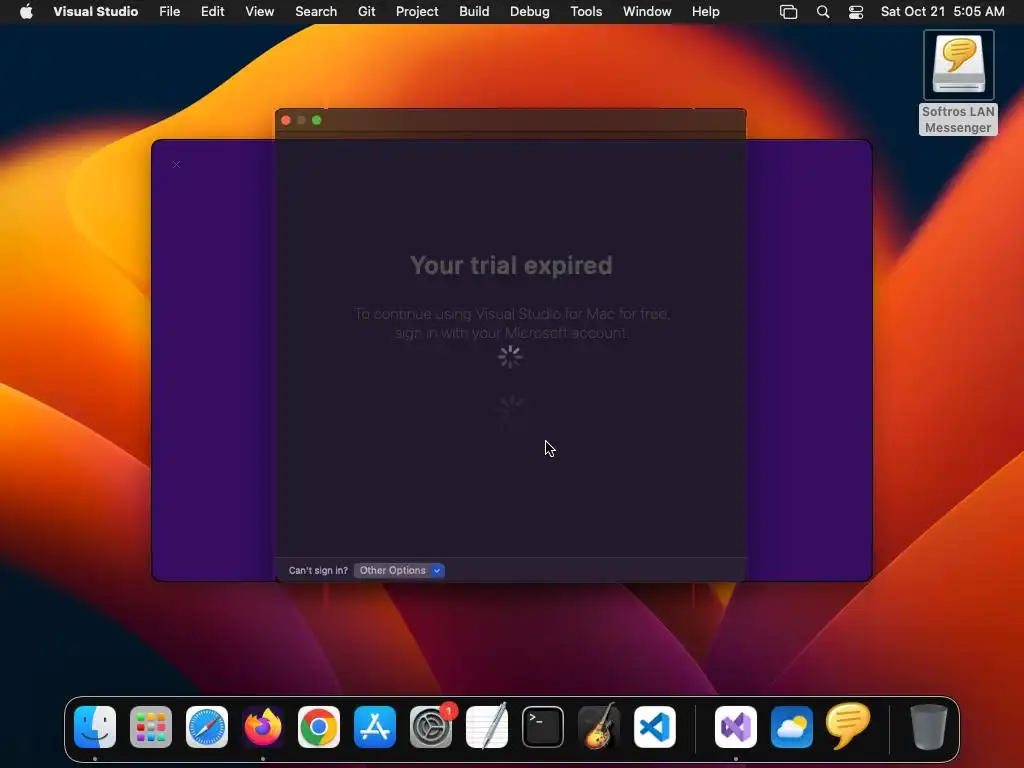Click the 'Your trial expired' heading

click(511, 265)
